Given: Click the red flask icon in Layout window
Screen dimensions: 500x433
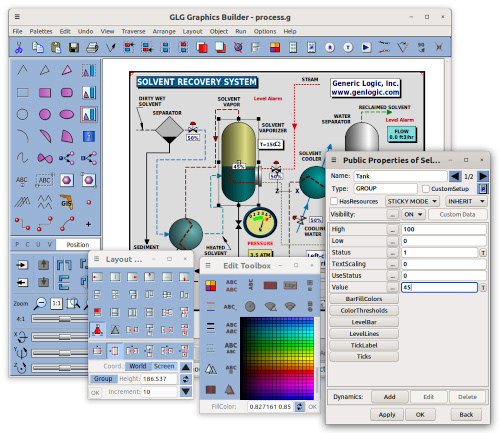Looking at the screenshot, I should (x=97, y=330).
